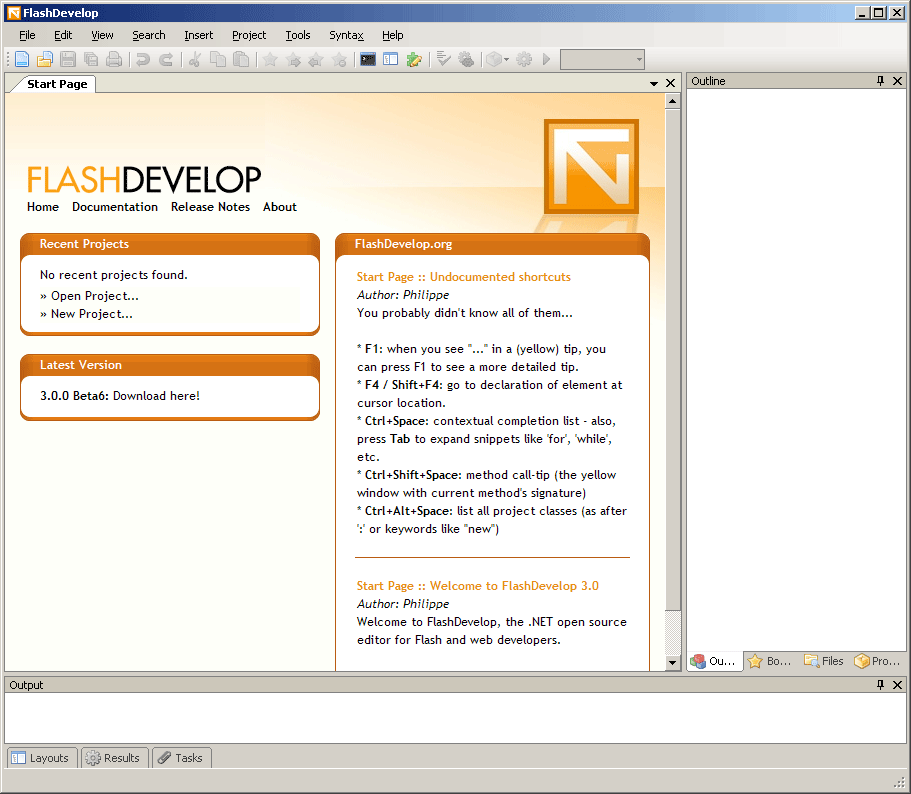Open the Syntax menu

(x=346, y=35)
